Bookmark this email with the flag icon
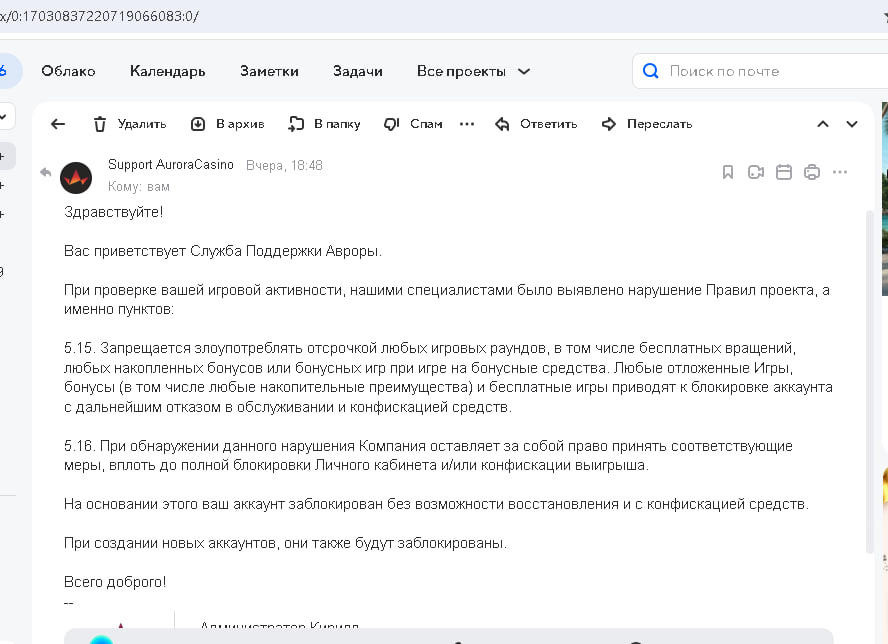 point(728,172)
